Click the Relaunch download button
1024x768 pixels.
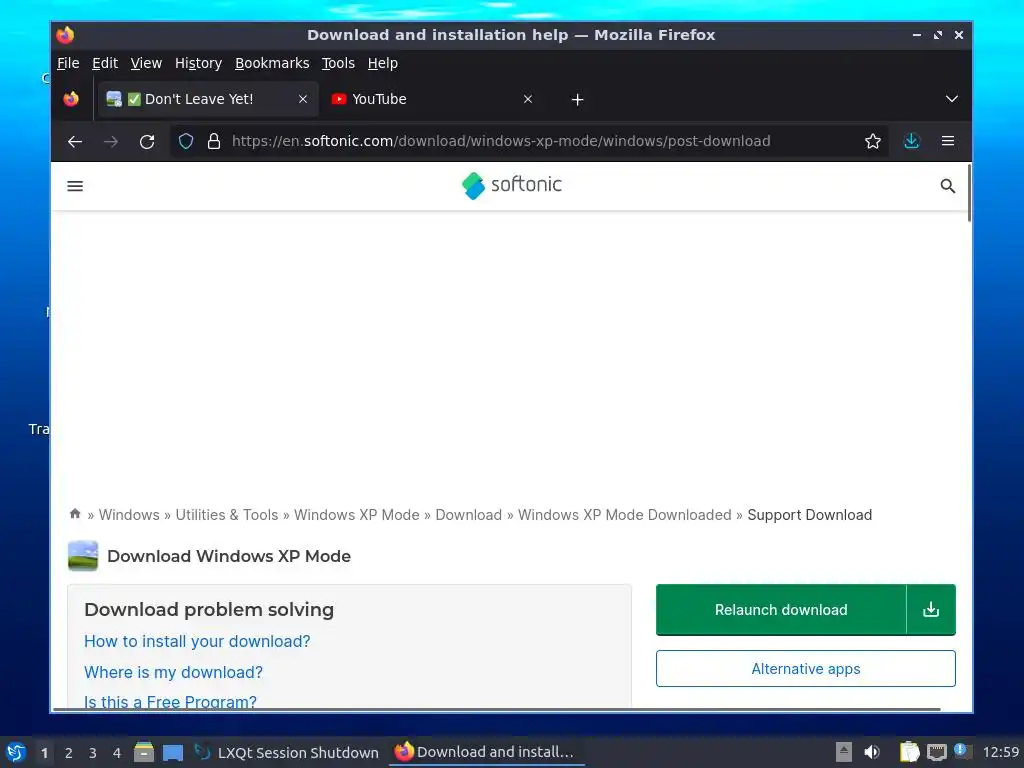(x=780, y=609)
